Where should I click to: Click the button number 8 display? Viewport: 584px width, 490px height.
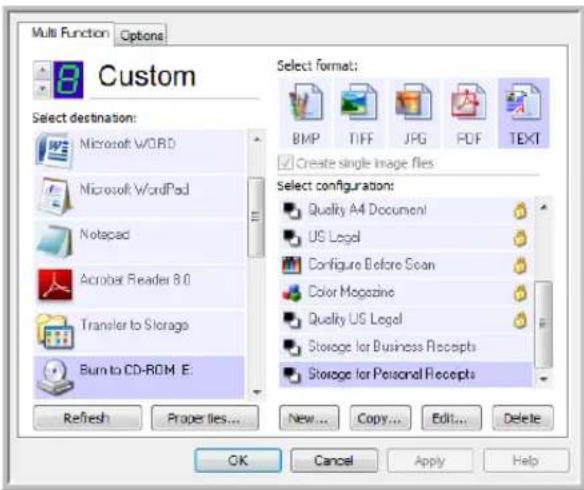[x=69, y=80]
